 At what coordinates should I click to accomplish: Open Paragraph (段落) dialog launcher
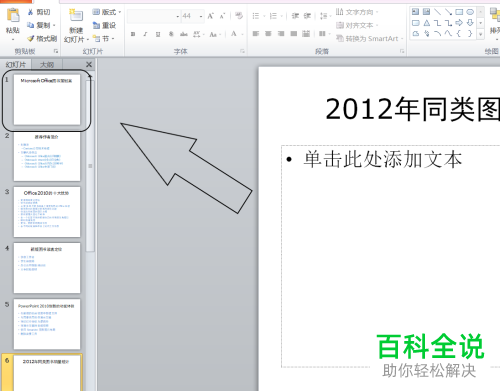[402, 51]
